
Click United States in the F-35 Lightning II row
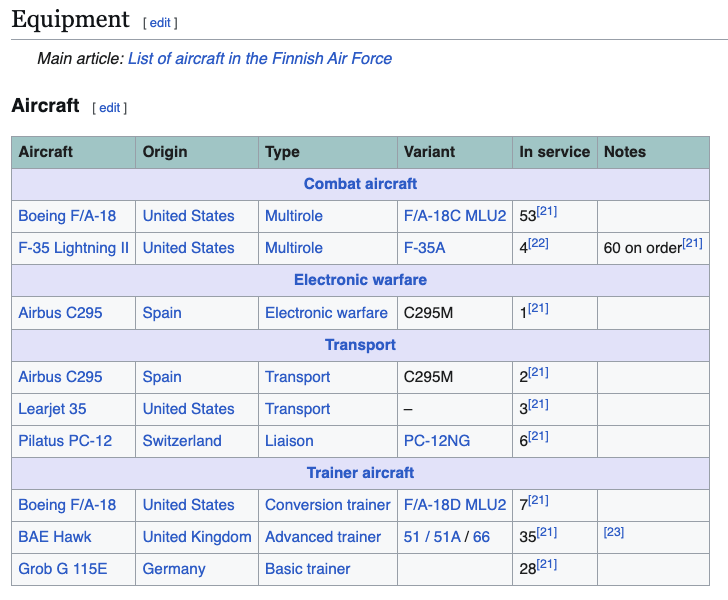point(188,248)
